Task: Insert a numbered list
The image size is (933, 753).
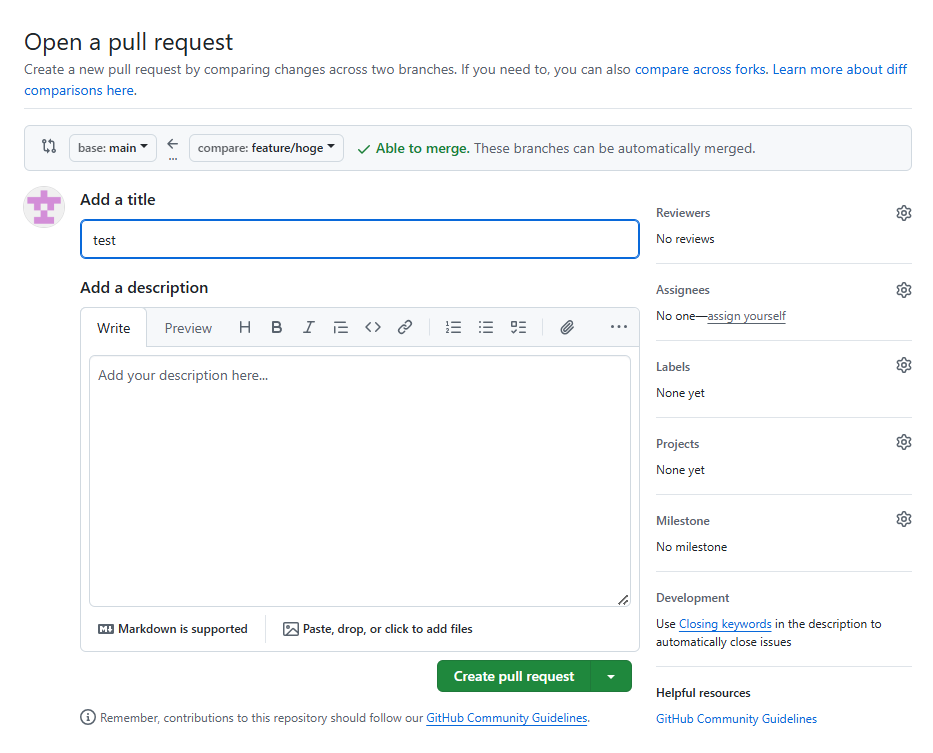Action: tap(454, 327)
